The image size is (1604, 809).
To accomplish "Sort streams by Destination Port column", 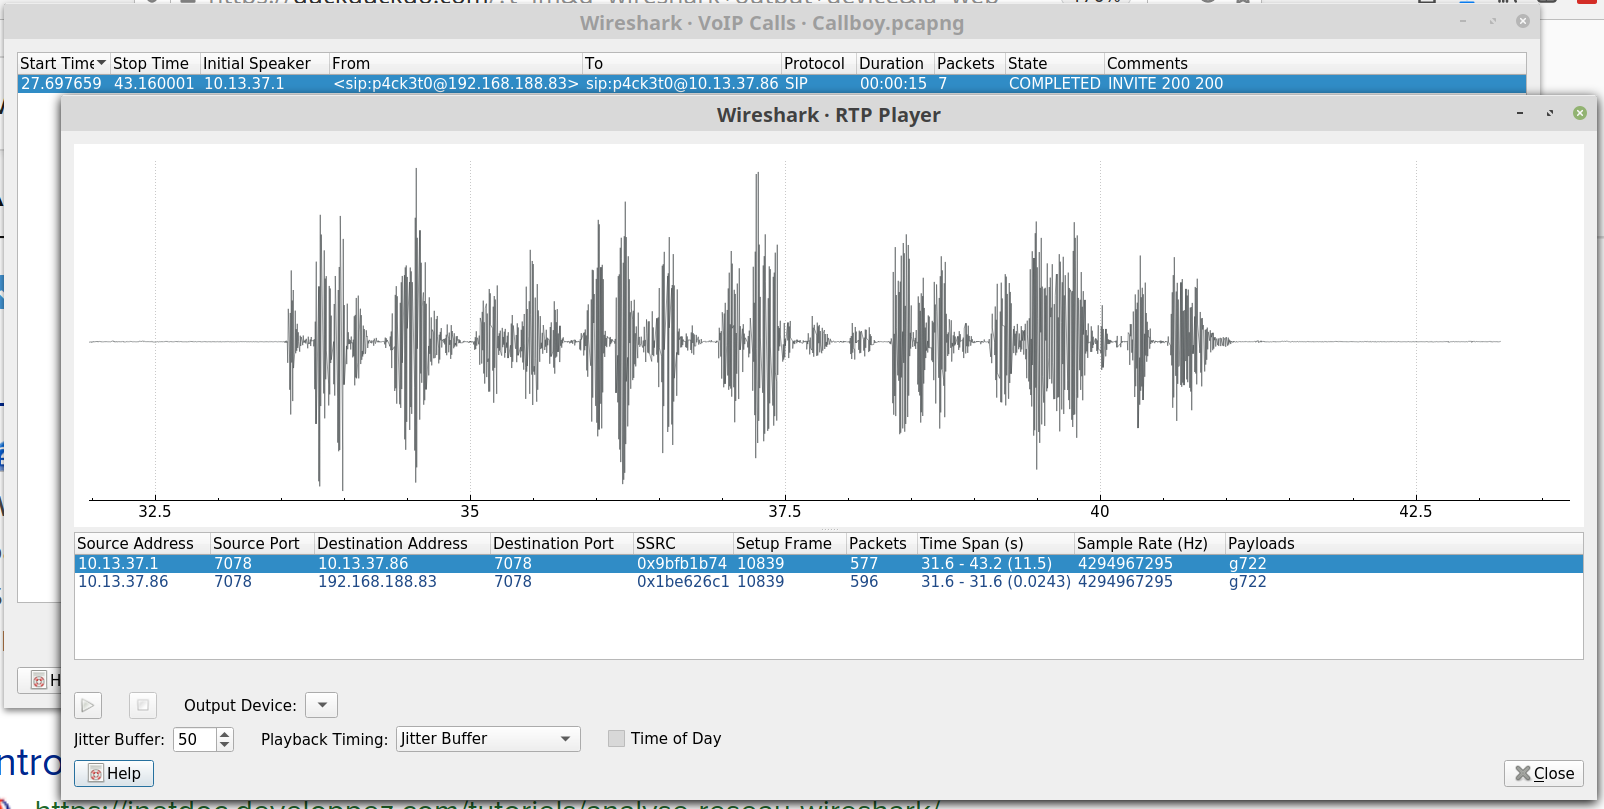I will pos(562,543).
